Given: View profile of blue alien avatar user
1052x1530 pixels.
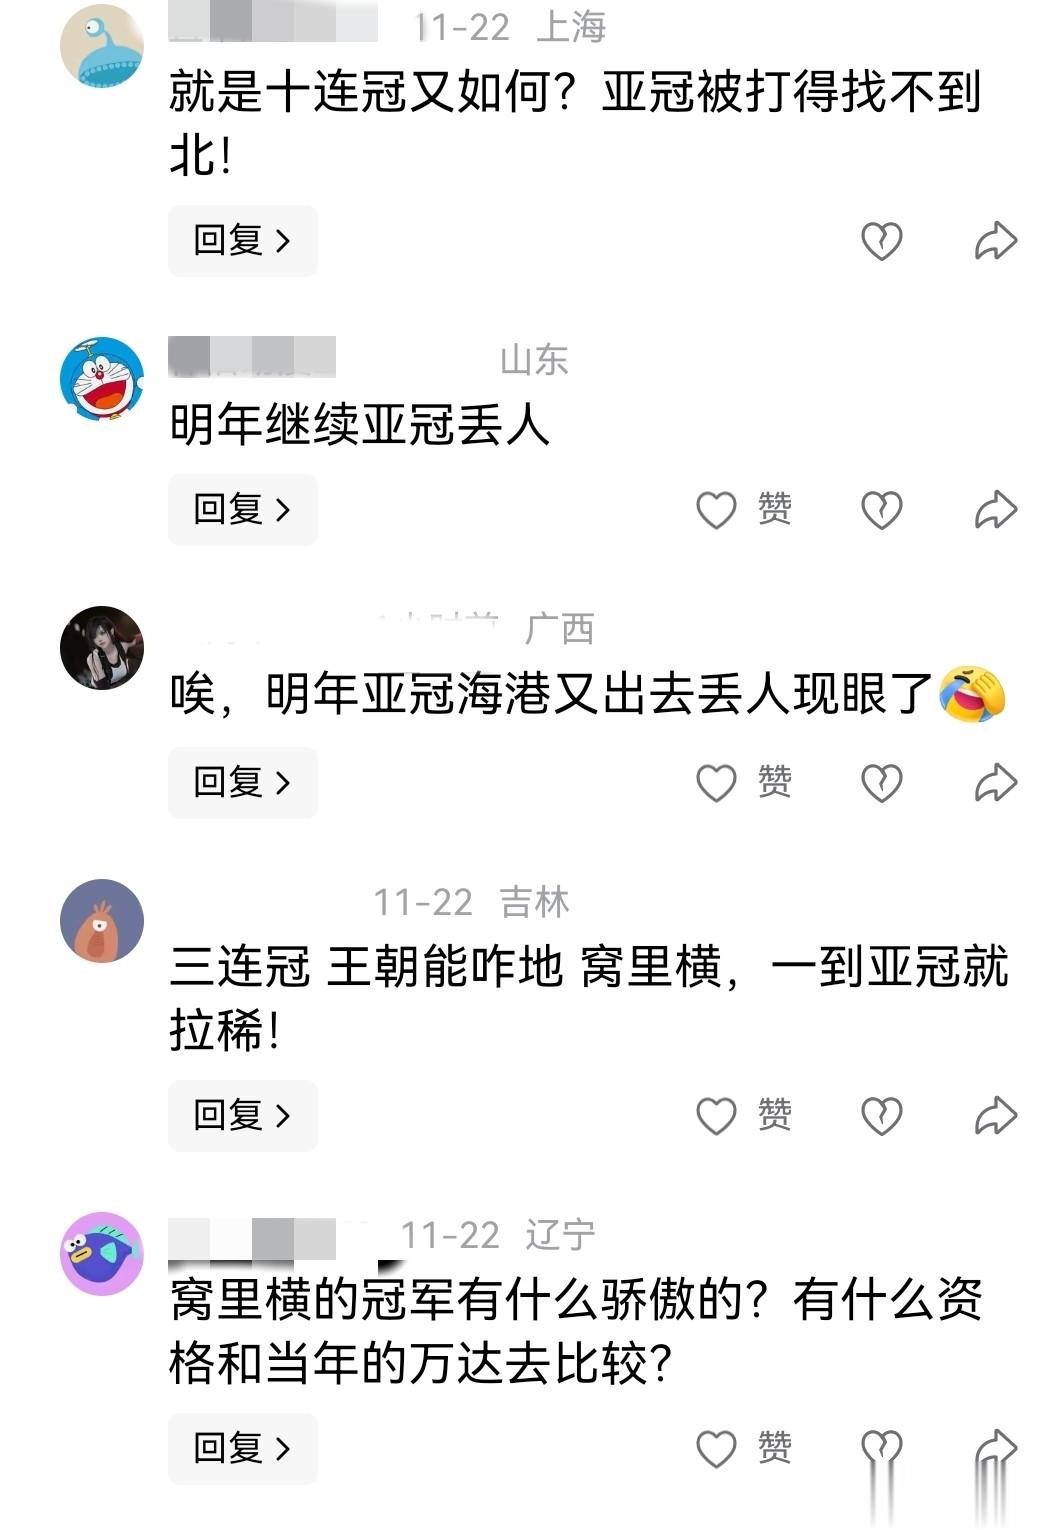Looking at the screenshot, I should click(102, 46).
